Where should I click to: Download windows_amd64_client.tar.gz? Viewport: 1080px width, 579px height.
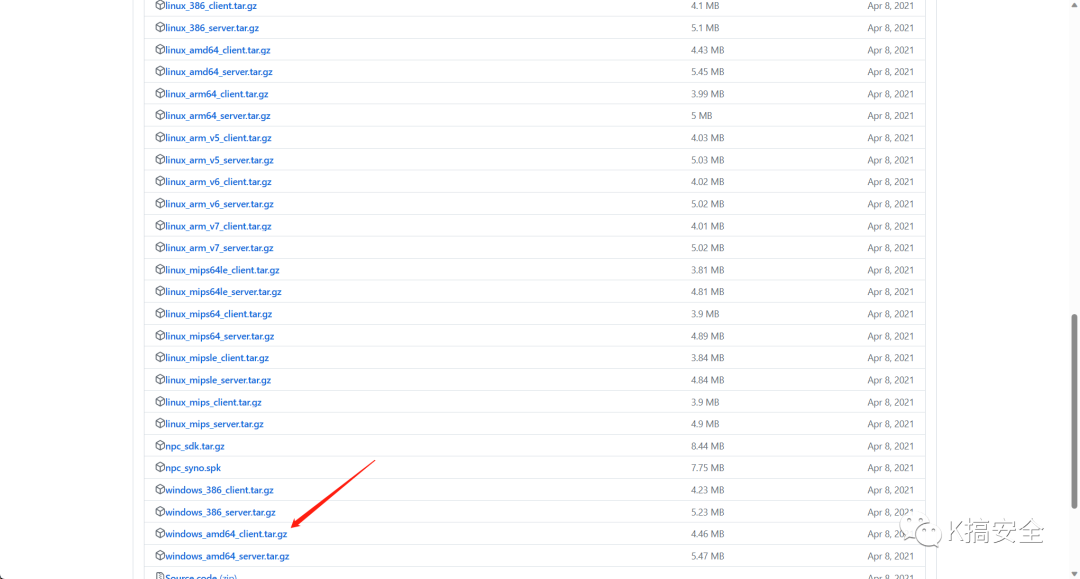pyautogui.click(x=227, y=534)
